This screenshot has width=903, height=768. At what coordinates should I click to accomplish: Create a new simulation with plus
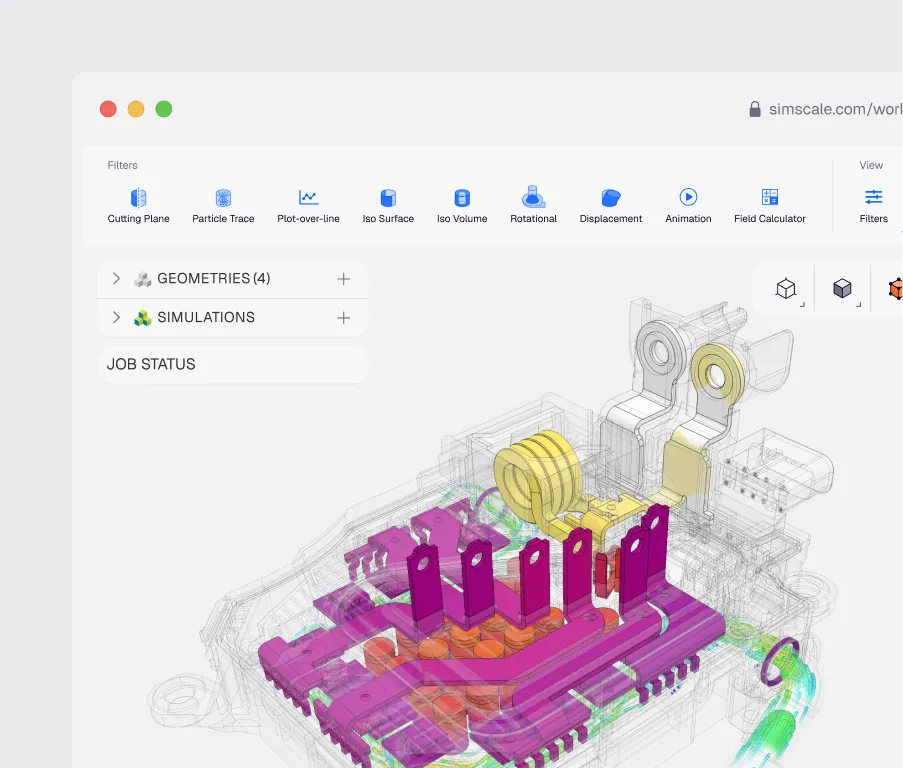[x=343, y=318]
